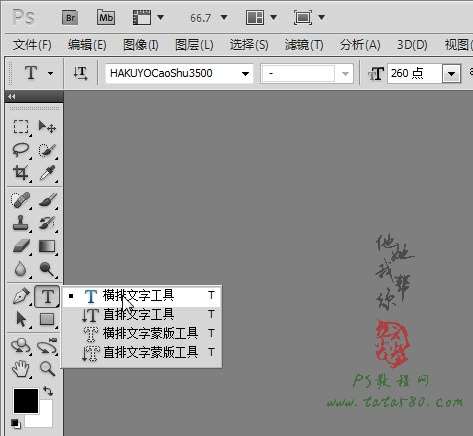Open the 滤镜(T) menu
Viewport: 473px width, 436px height.
(304, 45)
